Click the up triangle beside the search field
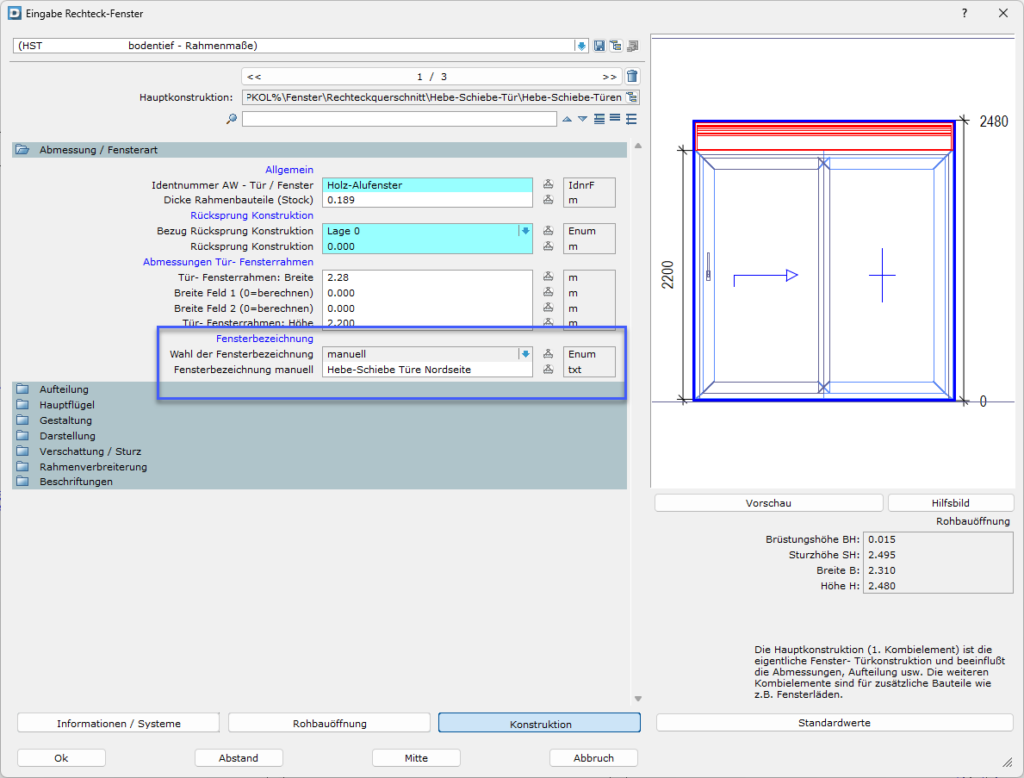1024x778 pixels. 567,119
